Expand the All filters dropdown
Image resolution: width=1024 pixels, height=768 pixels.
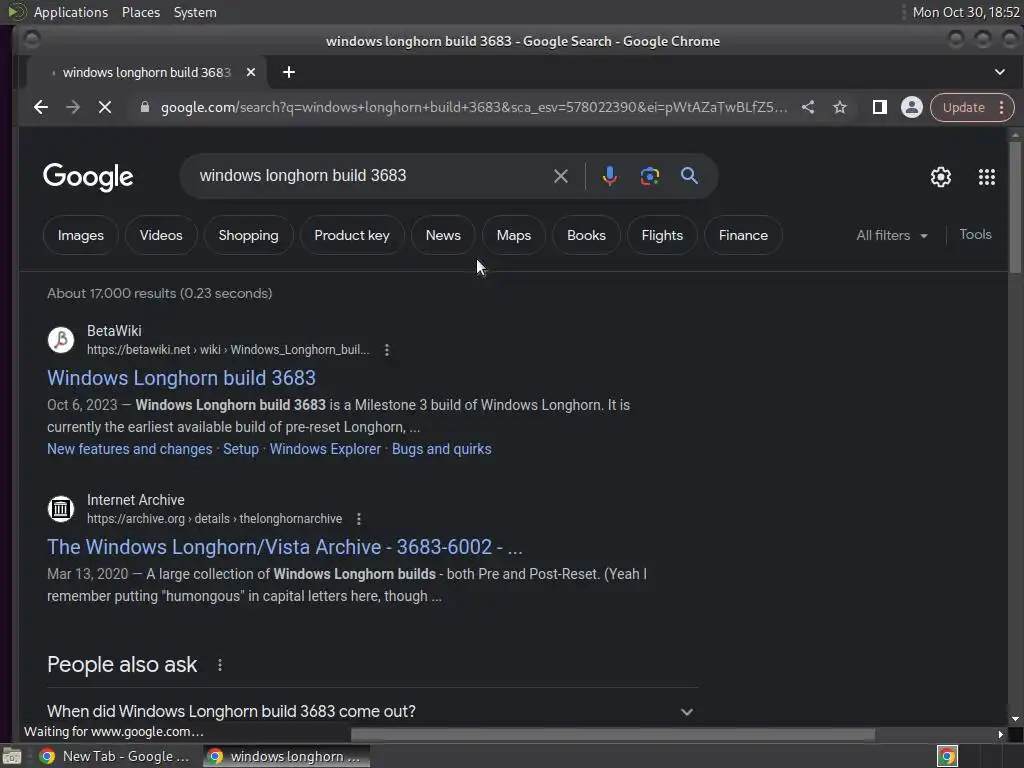(x=891, y=235)
